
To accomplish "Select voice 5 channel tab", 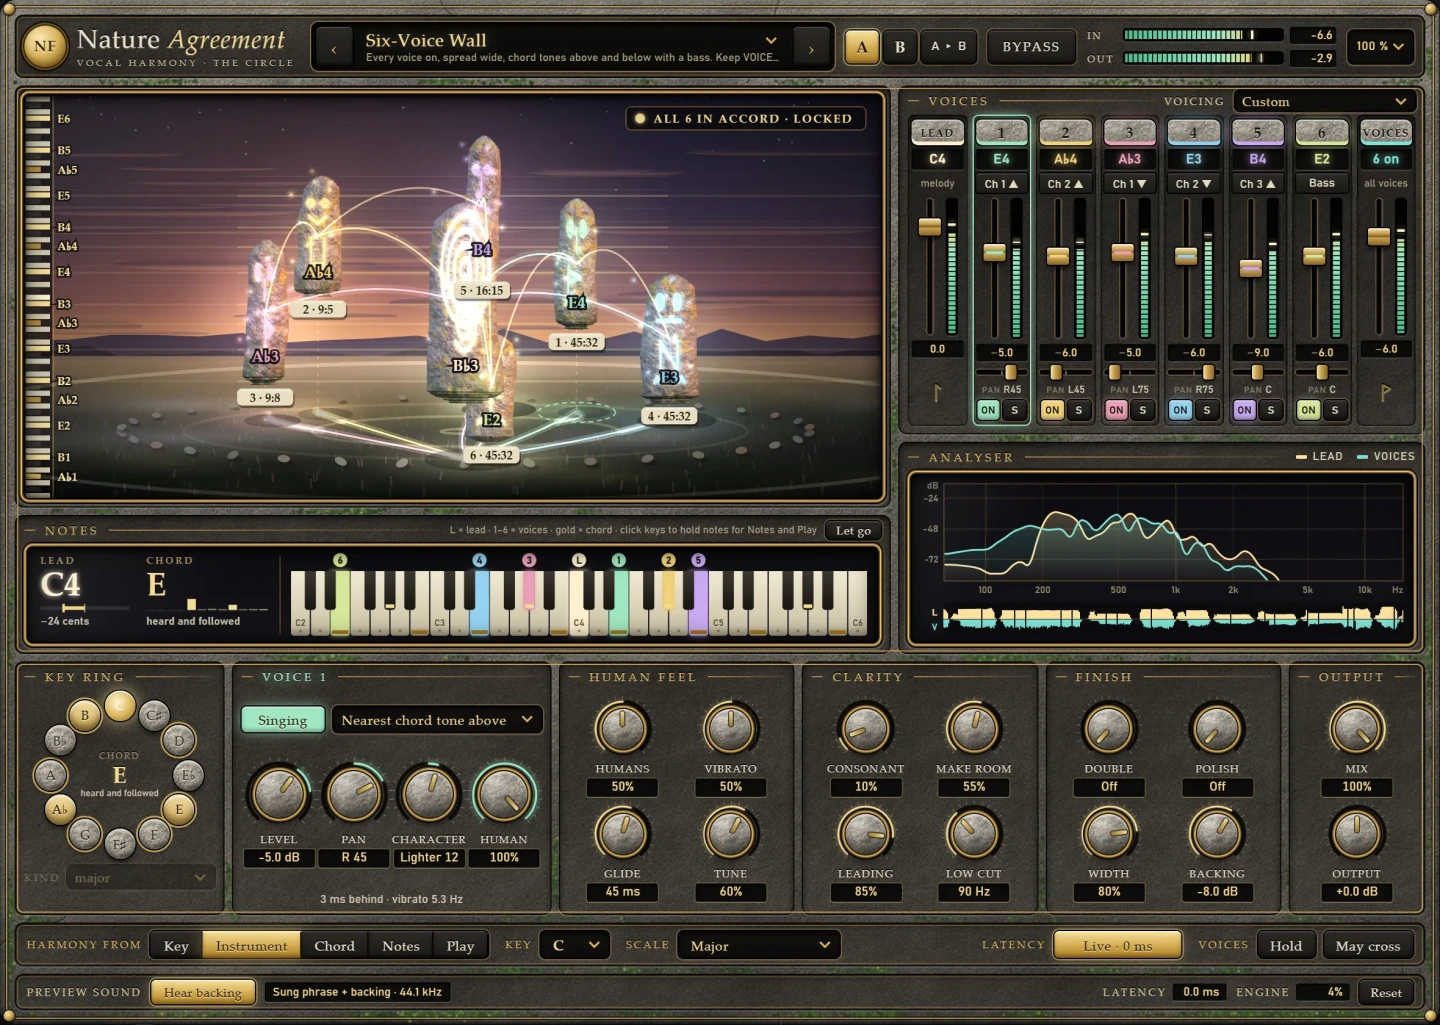I will pyautogui.click(x=1257, y=132).
